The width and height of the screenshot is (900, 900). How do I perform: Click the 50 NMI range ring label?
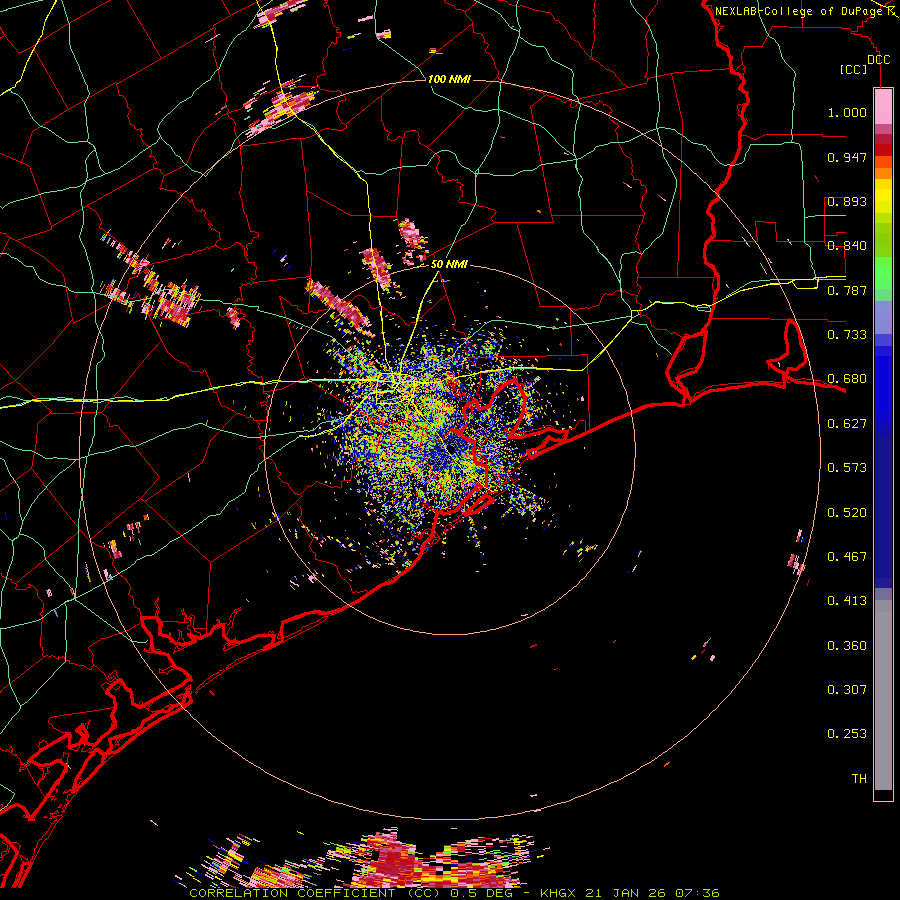pyautogui.click(x=449, y=265)
